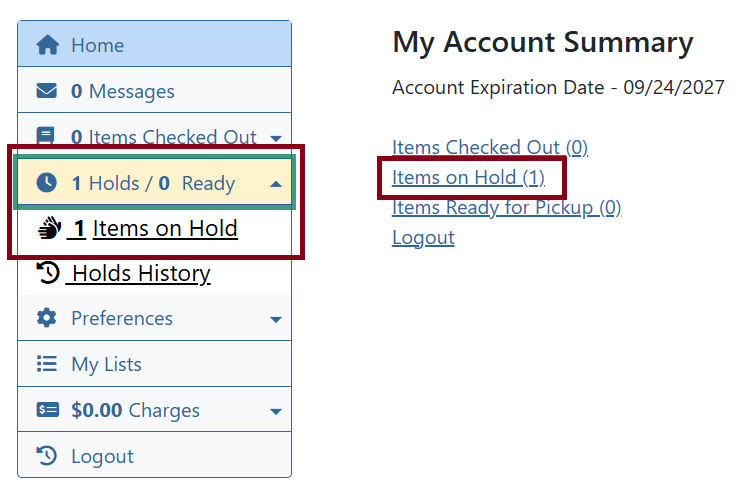Expand the Items Checked Out dropdown arrow
This screenshot has width=756, height=491.
tap(276, 138)
